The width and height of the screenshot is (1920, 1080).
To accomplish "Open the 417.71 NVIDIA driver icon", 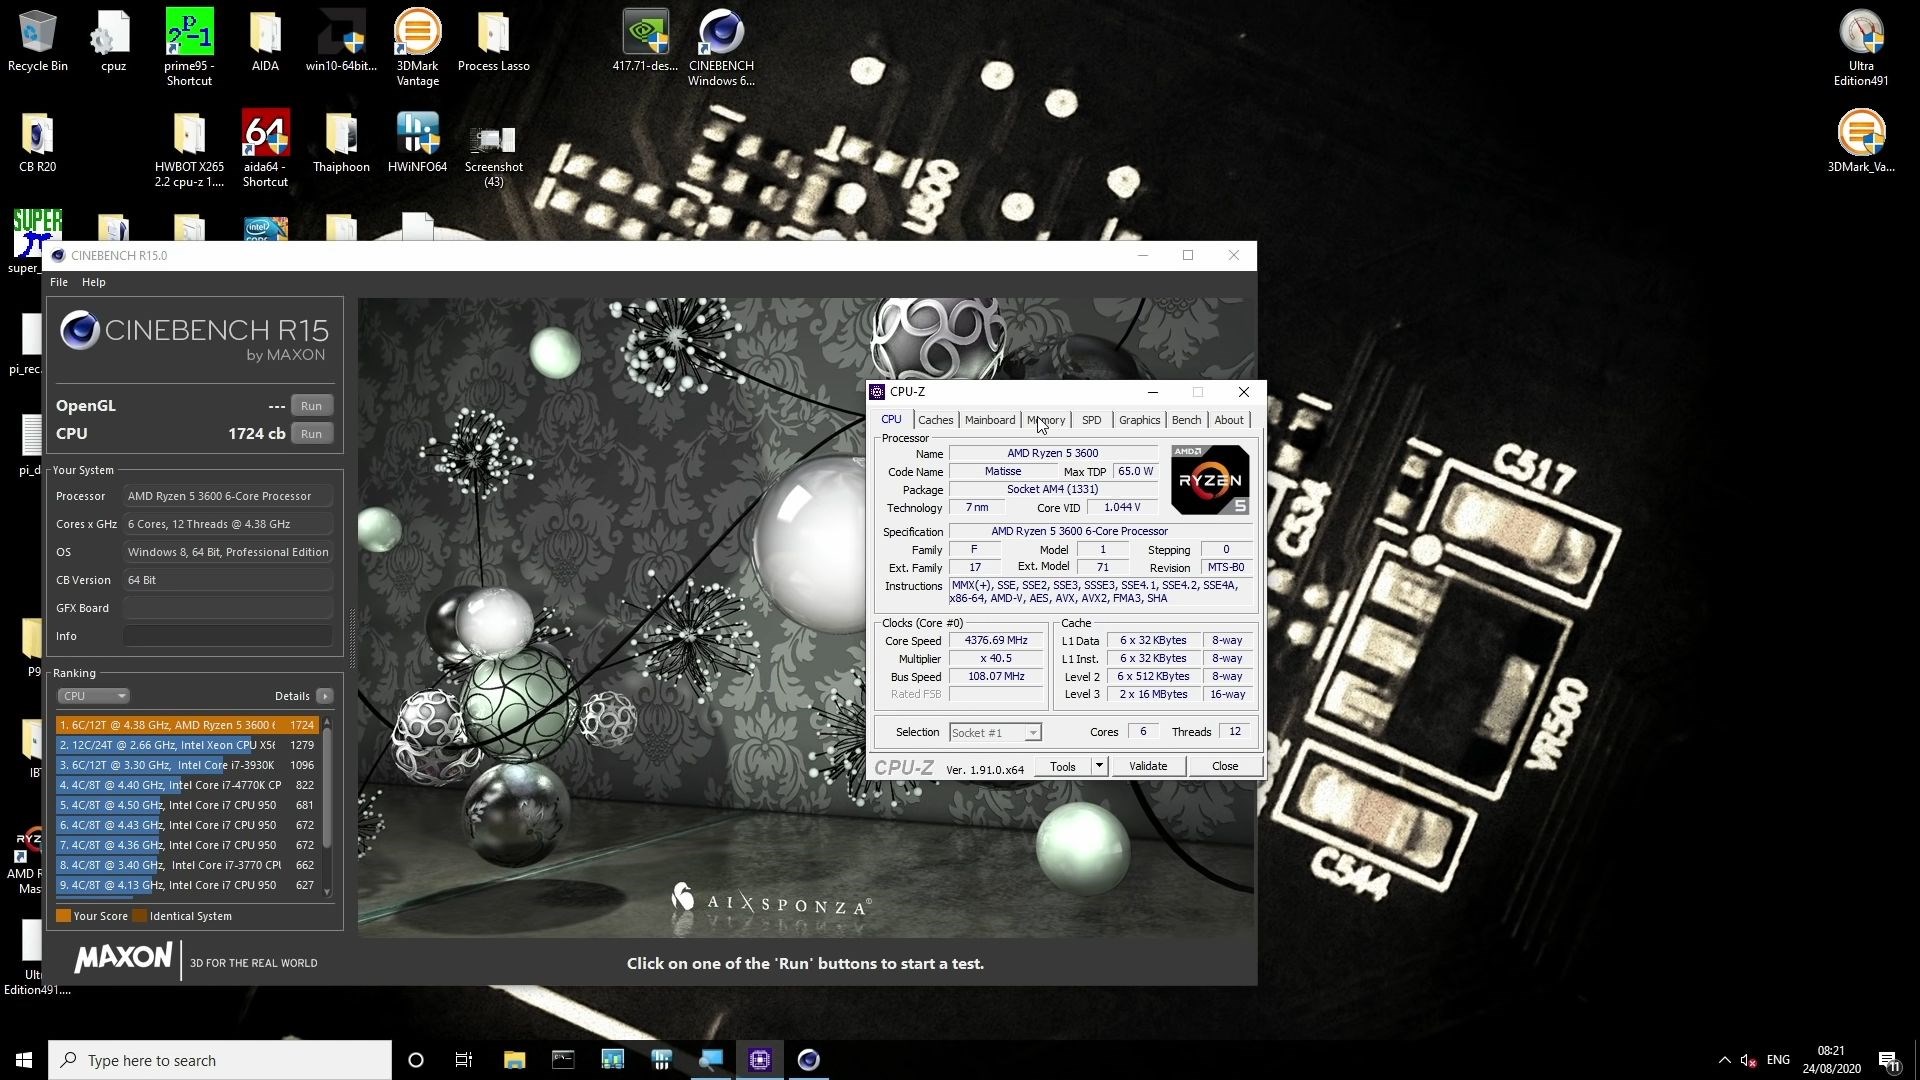I will pos(645,41).
